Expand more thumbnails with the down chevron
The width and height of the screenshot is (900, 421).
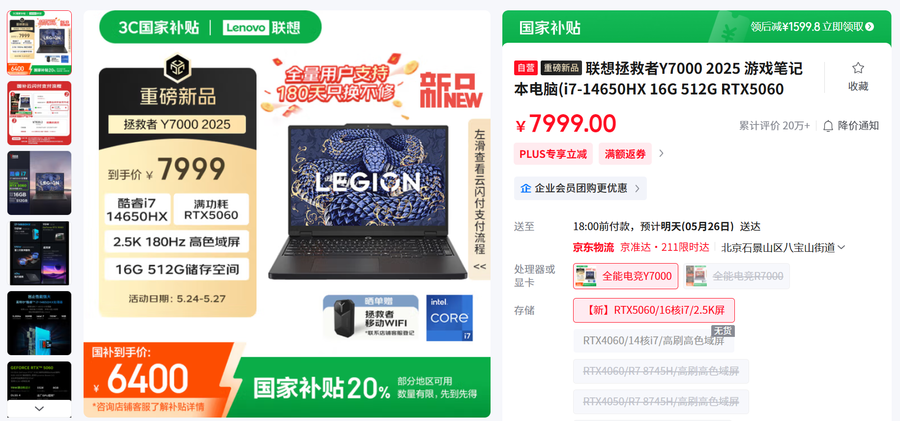click(40, 408)
